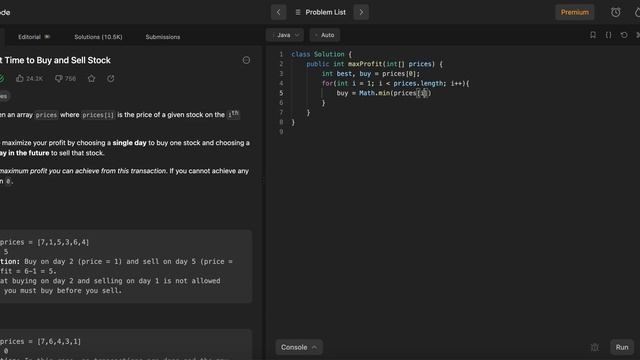Screen dimensions: 640x360
Task: Click the 'prices = [7,1,5,3,6,4]' example text
Action: pos(44,242)
